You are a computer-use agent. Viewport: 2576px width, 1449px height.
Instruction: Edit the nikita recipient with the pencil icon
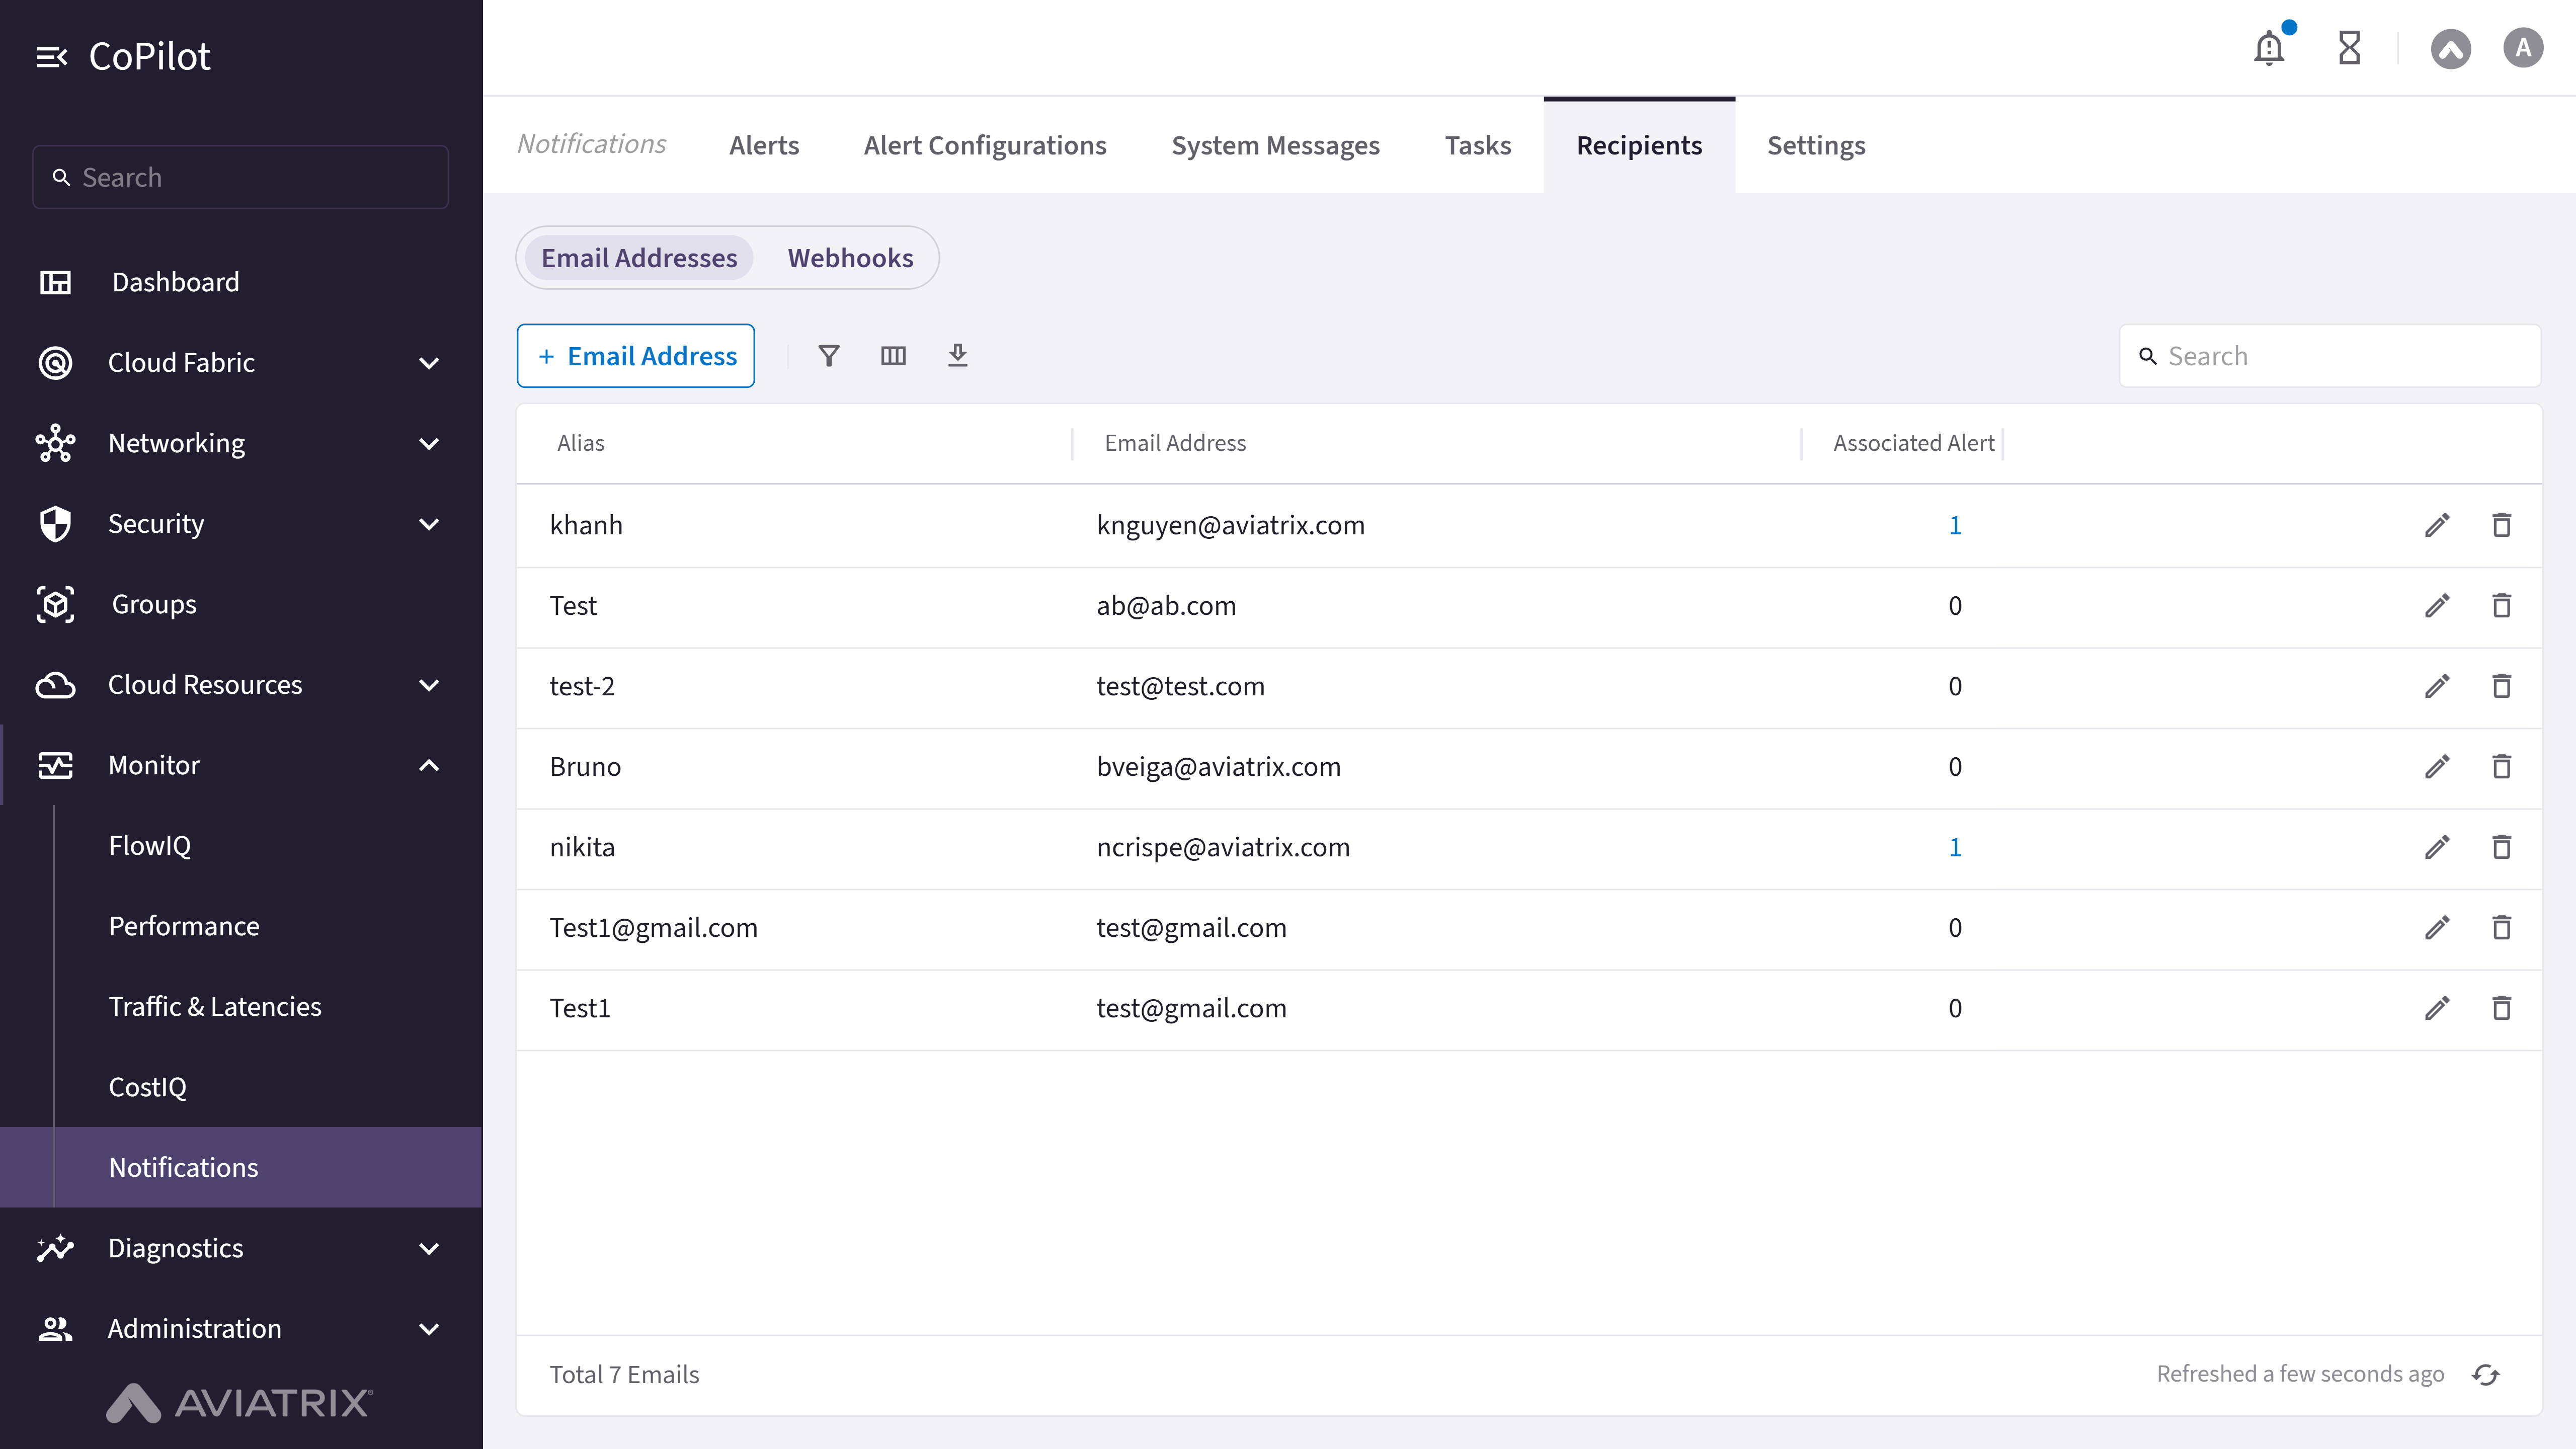(x=2437, y=847)
